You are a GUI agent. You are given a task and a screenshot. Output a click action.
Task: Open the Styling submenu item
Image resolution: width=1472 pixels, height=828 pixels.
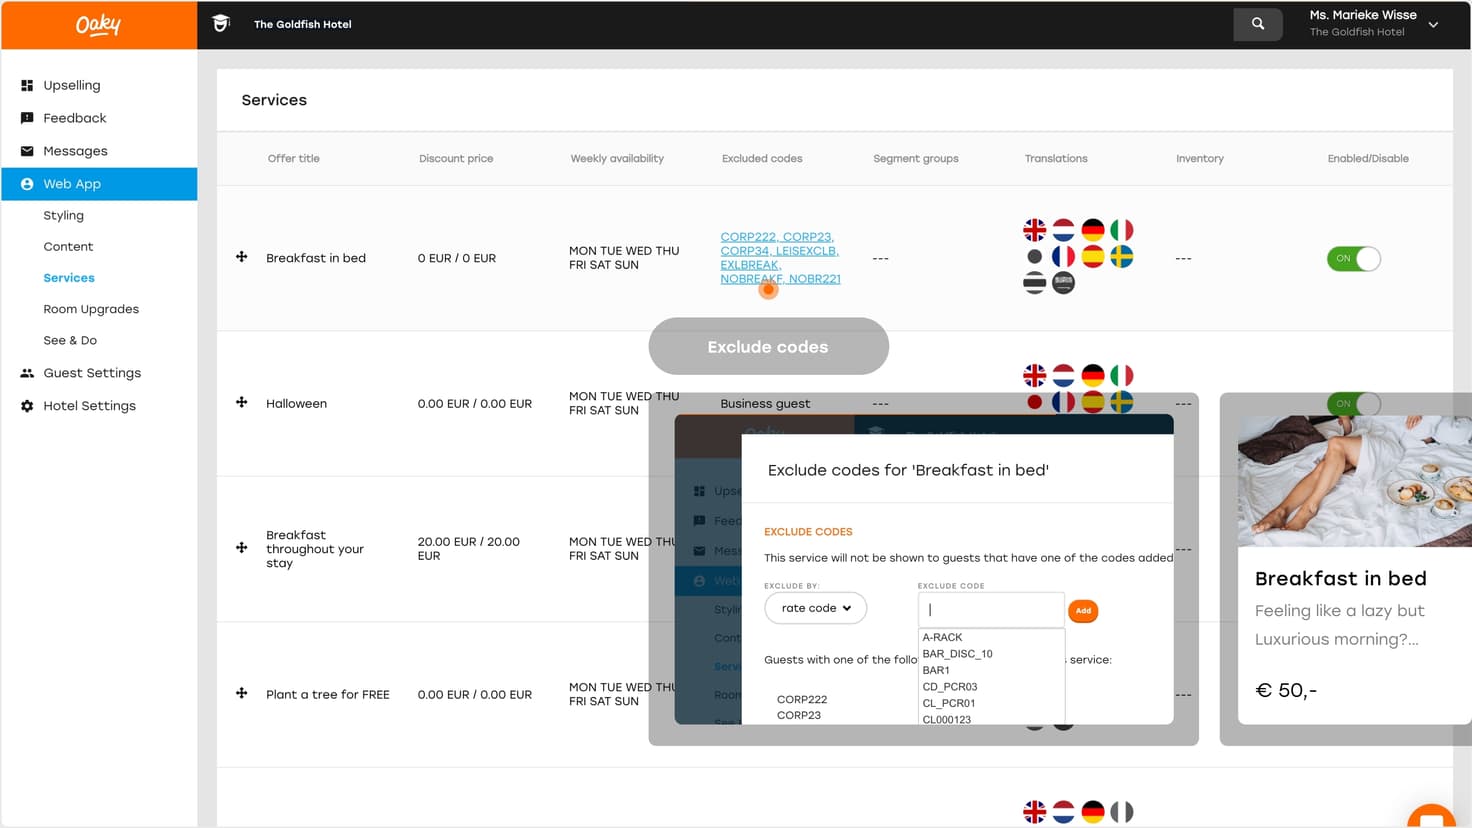coord(63,215)
